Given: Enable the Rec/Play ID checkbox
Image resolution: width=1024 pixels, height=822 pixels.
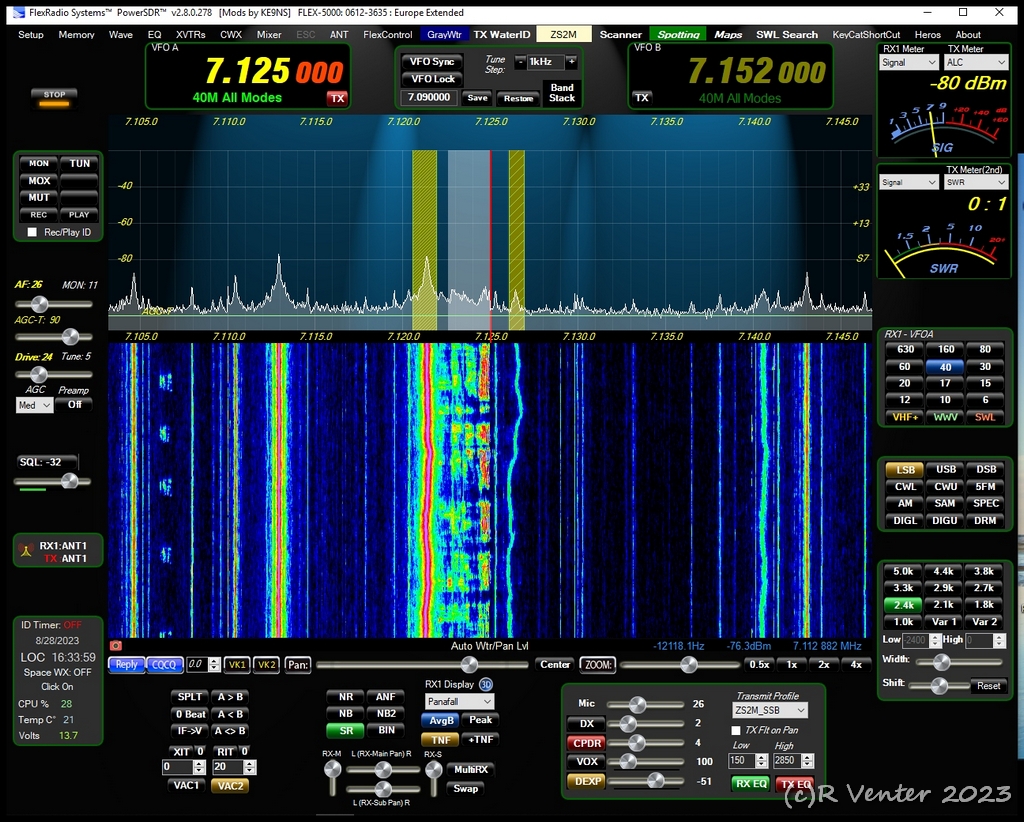Looking at the screenshot, I should pos(32,232).
